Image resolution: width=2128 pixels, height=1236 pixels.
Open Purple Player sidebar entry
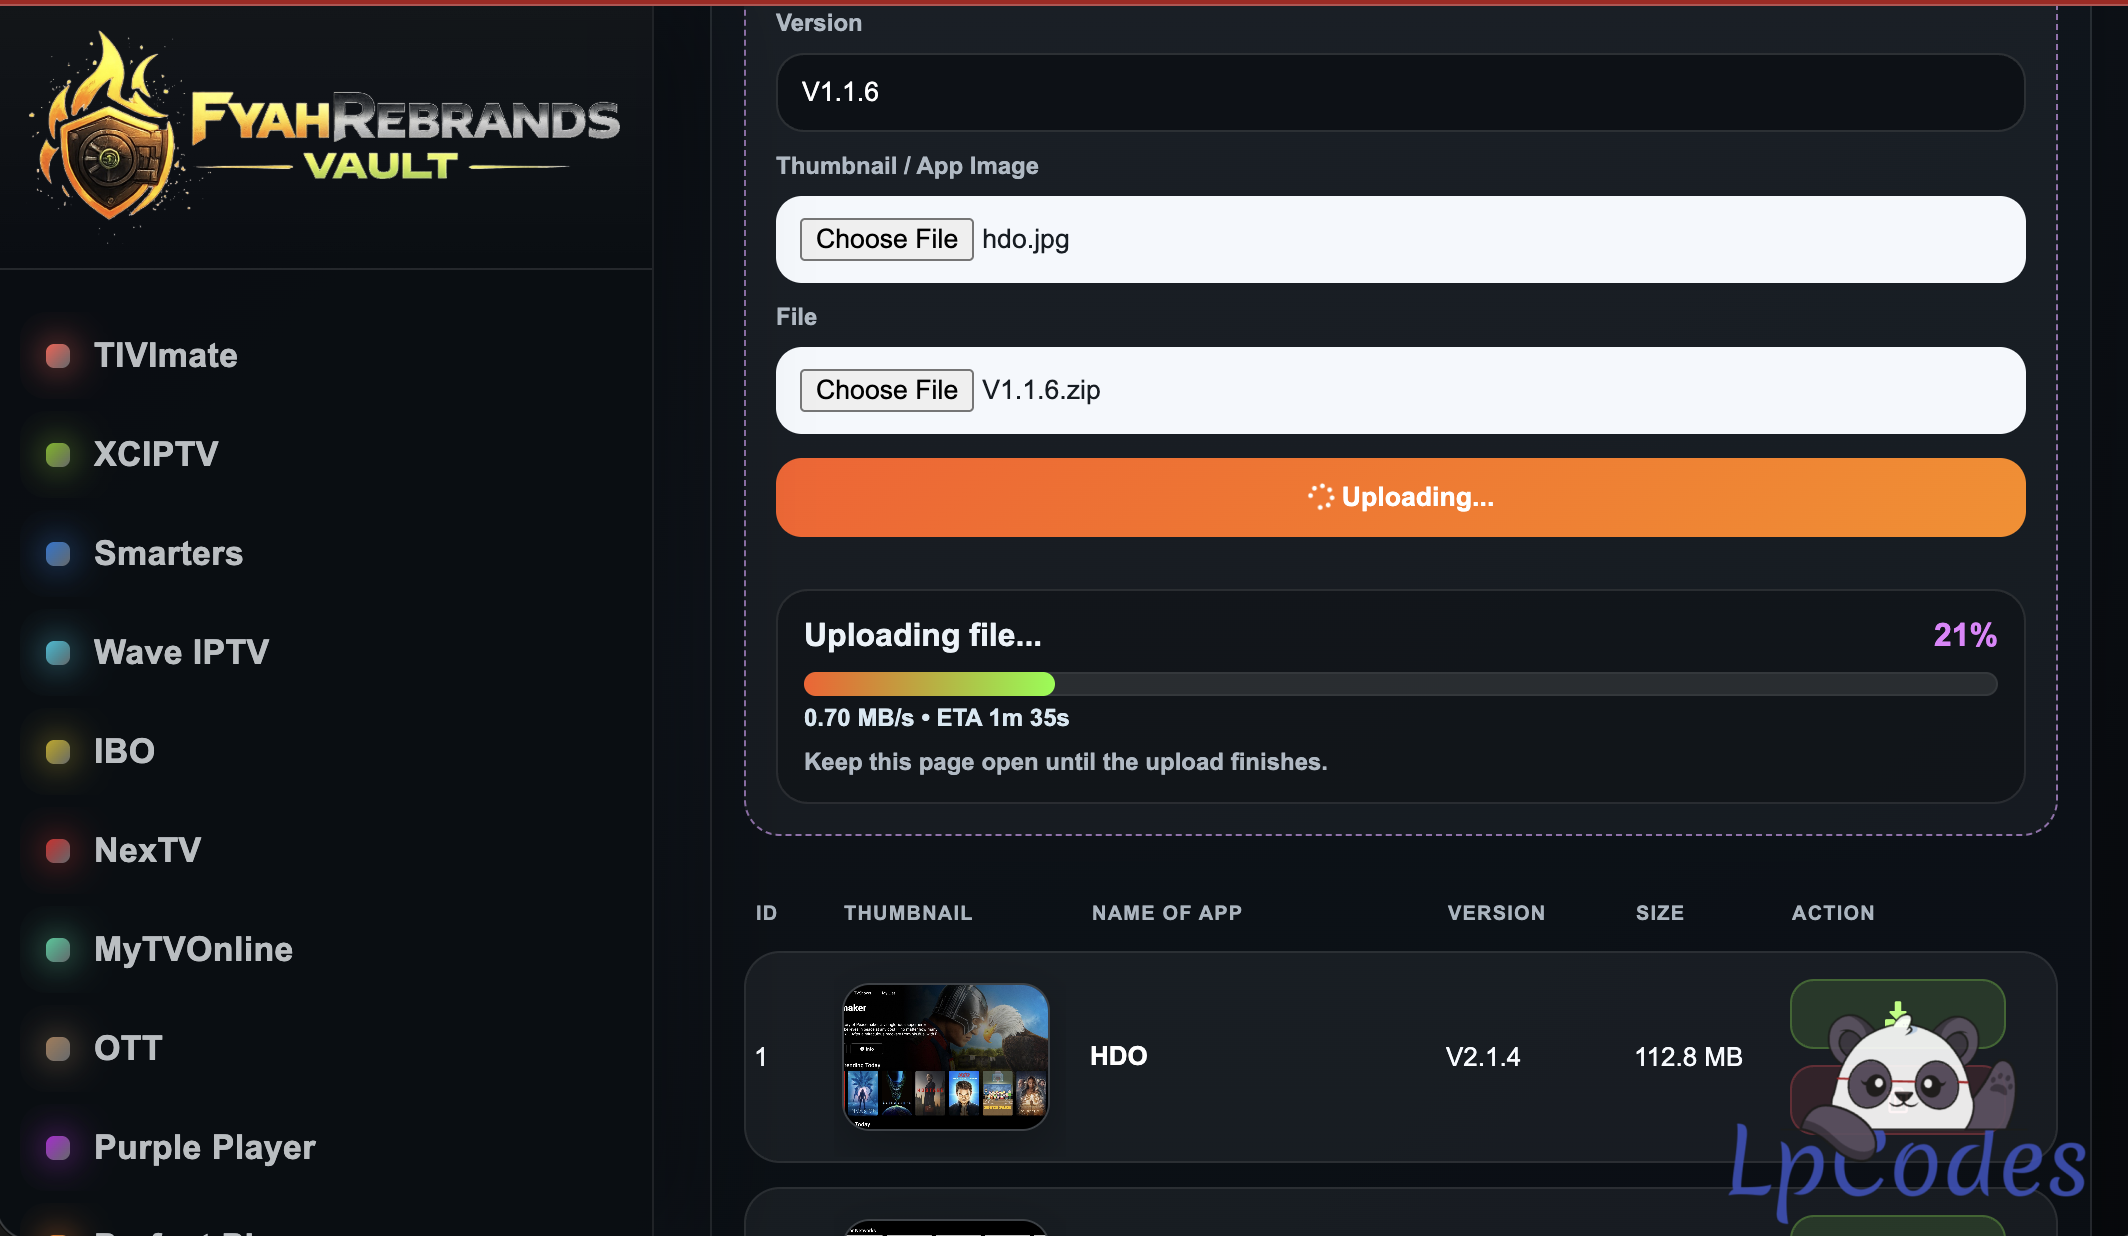(204, 1148)
